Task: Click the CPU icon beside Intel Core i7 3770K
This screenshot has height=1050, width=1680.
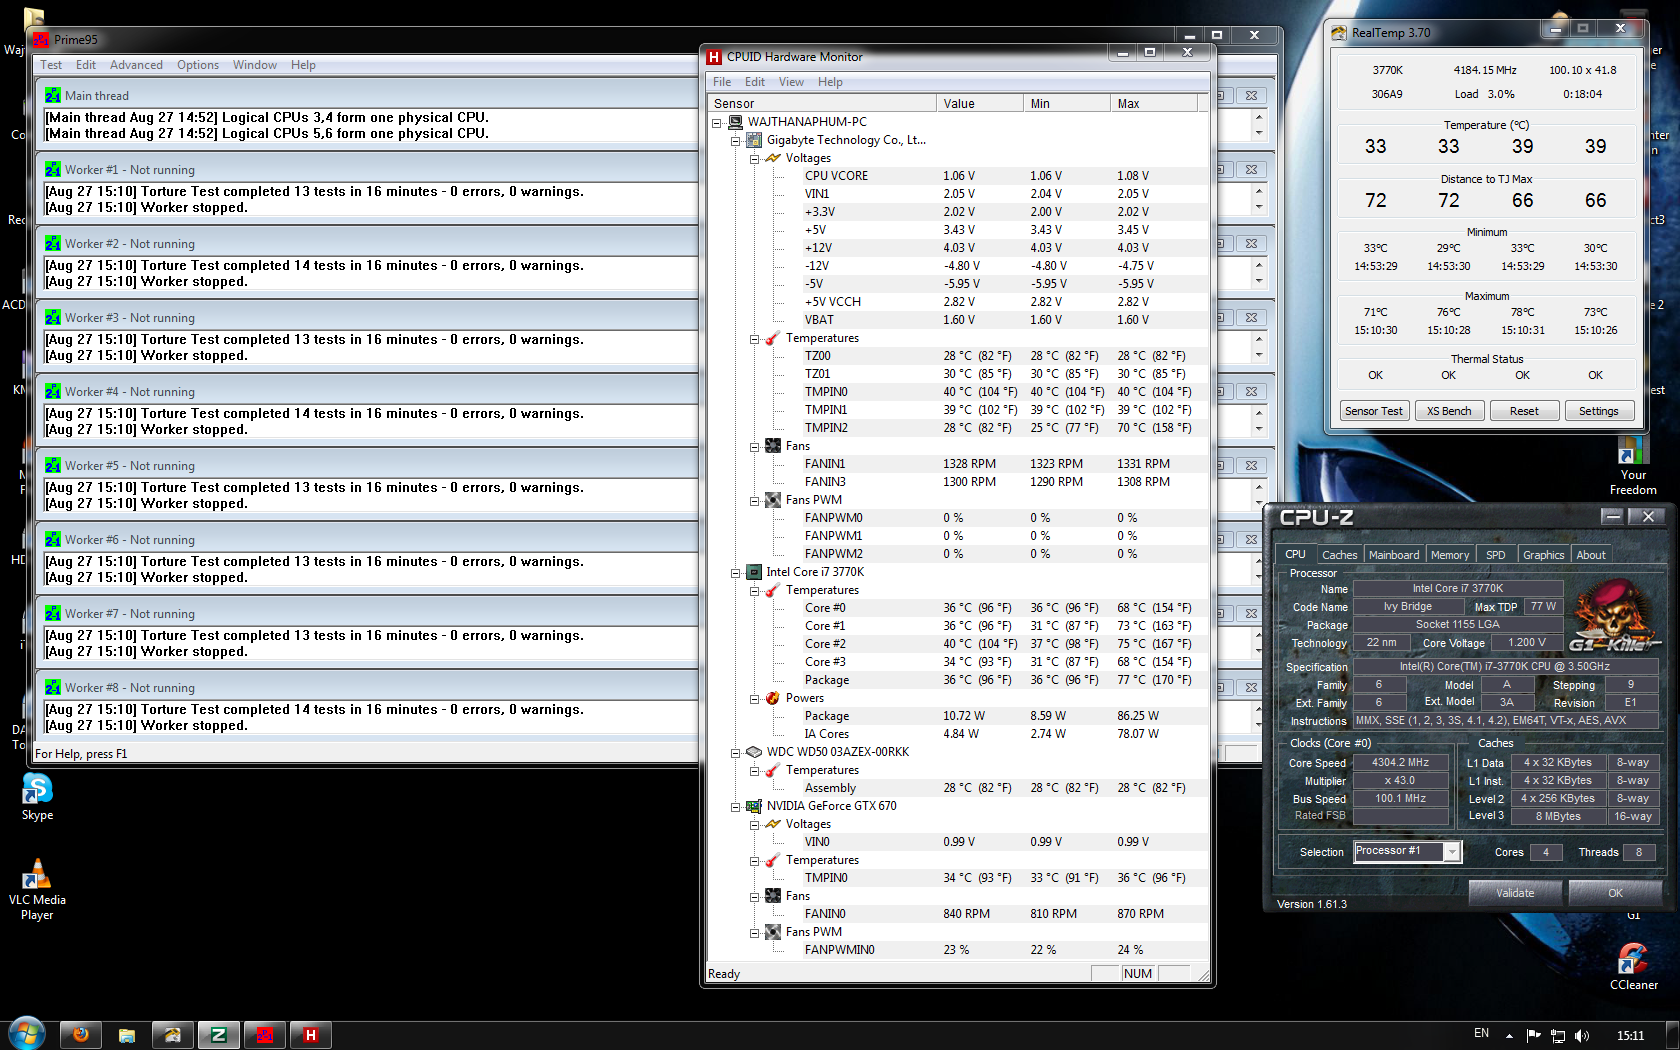Action: (754, 572)
